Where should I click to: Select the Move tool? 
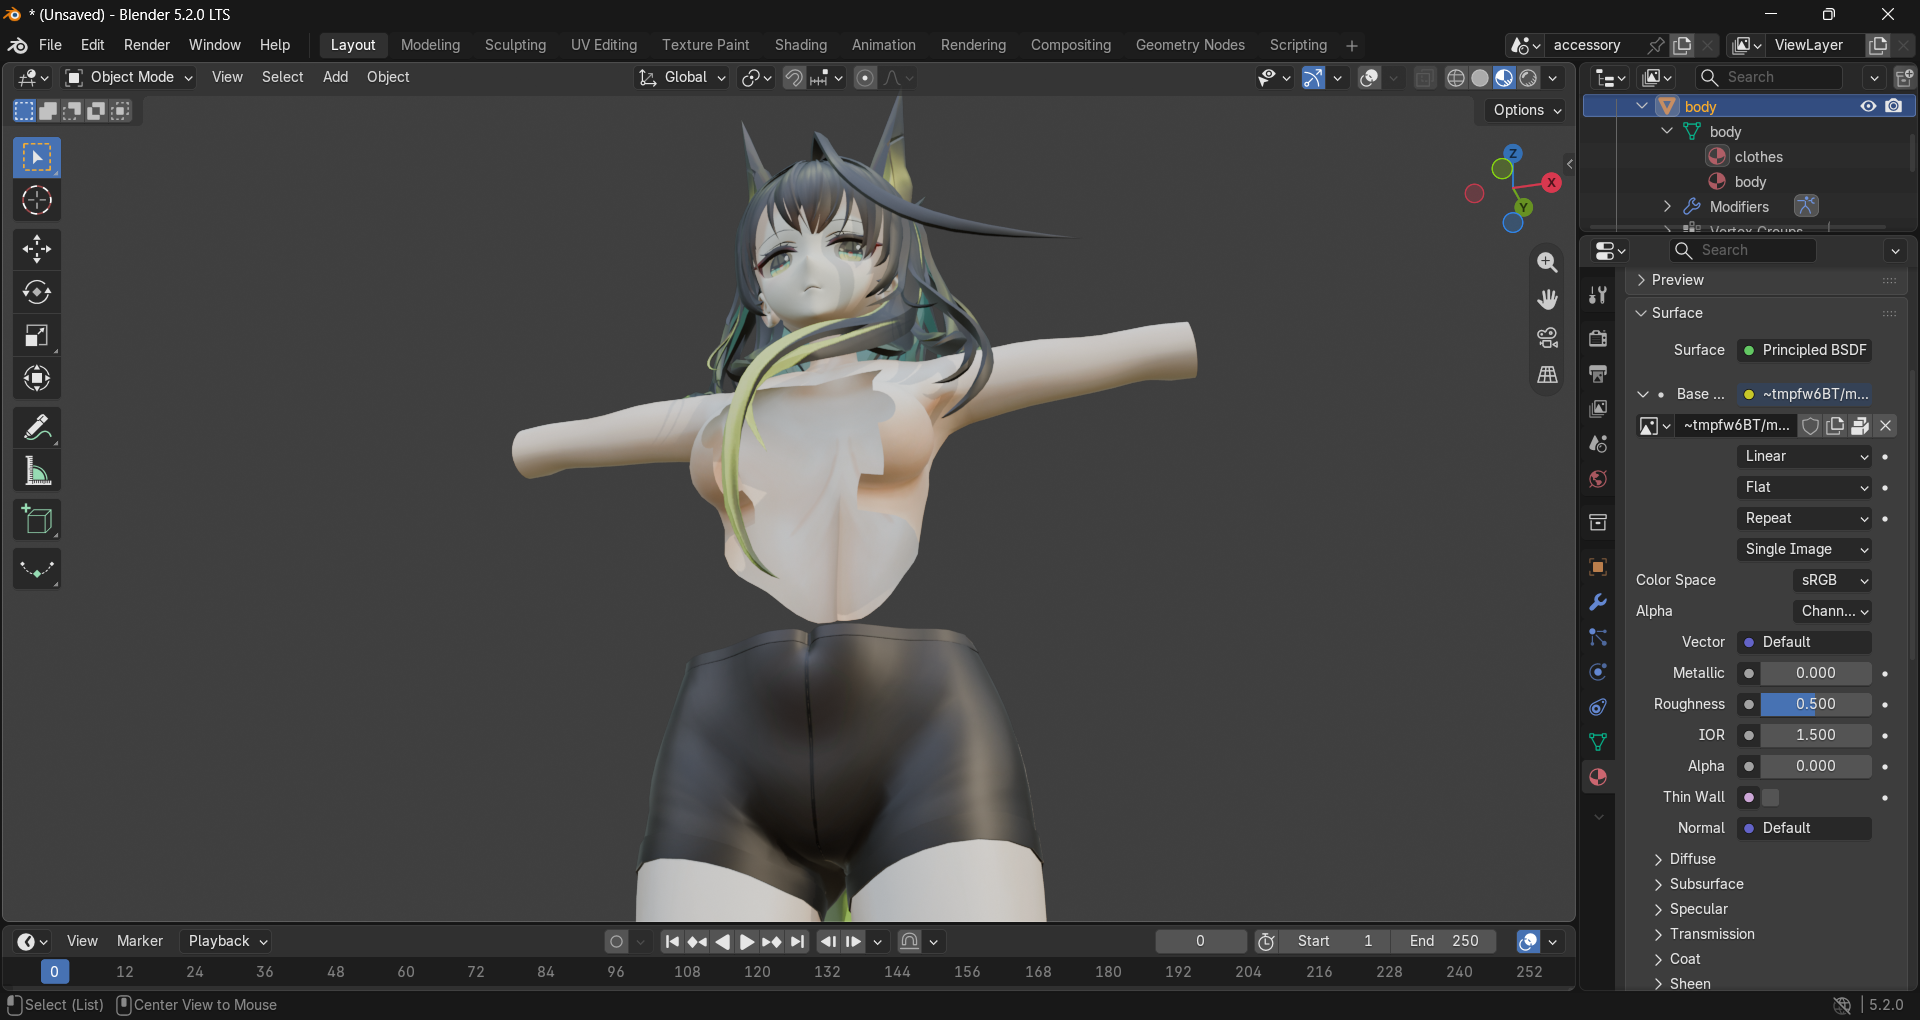tap(37, 249)
